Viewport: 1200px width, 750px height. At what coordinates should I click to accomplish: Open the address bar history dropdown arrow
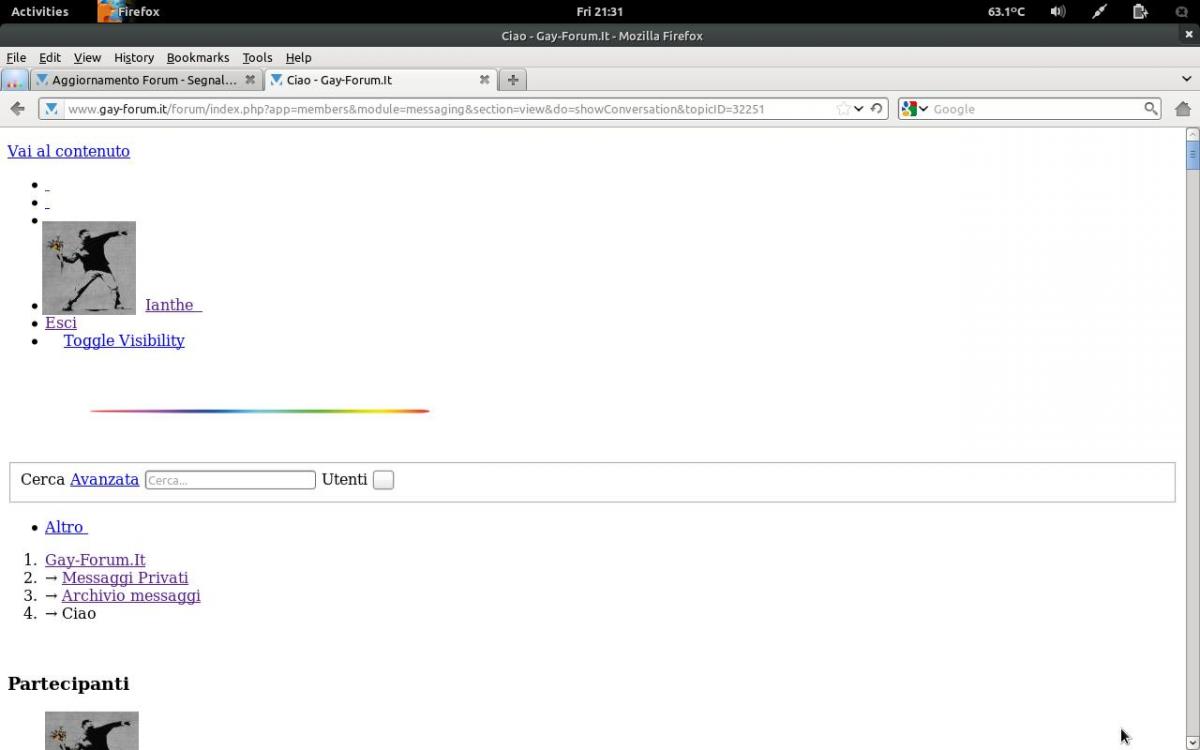[858, 109]
